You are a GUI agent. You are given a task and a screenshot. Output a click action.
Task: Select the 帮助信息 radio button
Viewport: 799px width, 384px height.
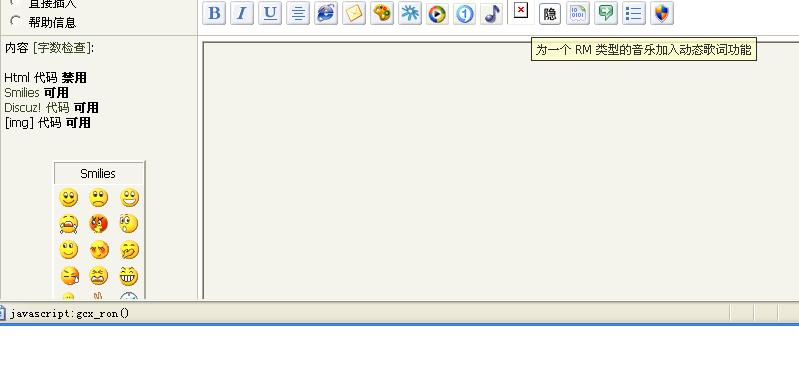pyautogui.click(x=16, y=21)
